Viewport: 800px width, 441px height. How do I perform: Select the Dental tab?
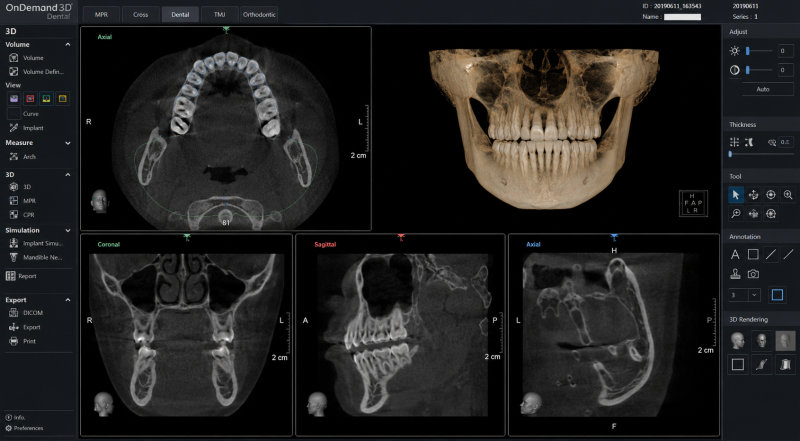[180, 14]
